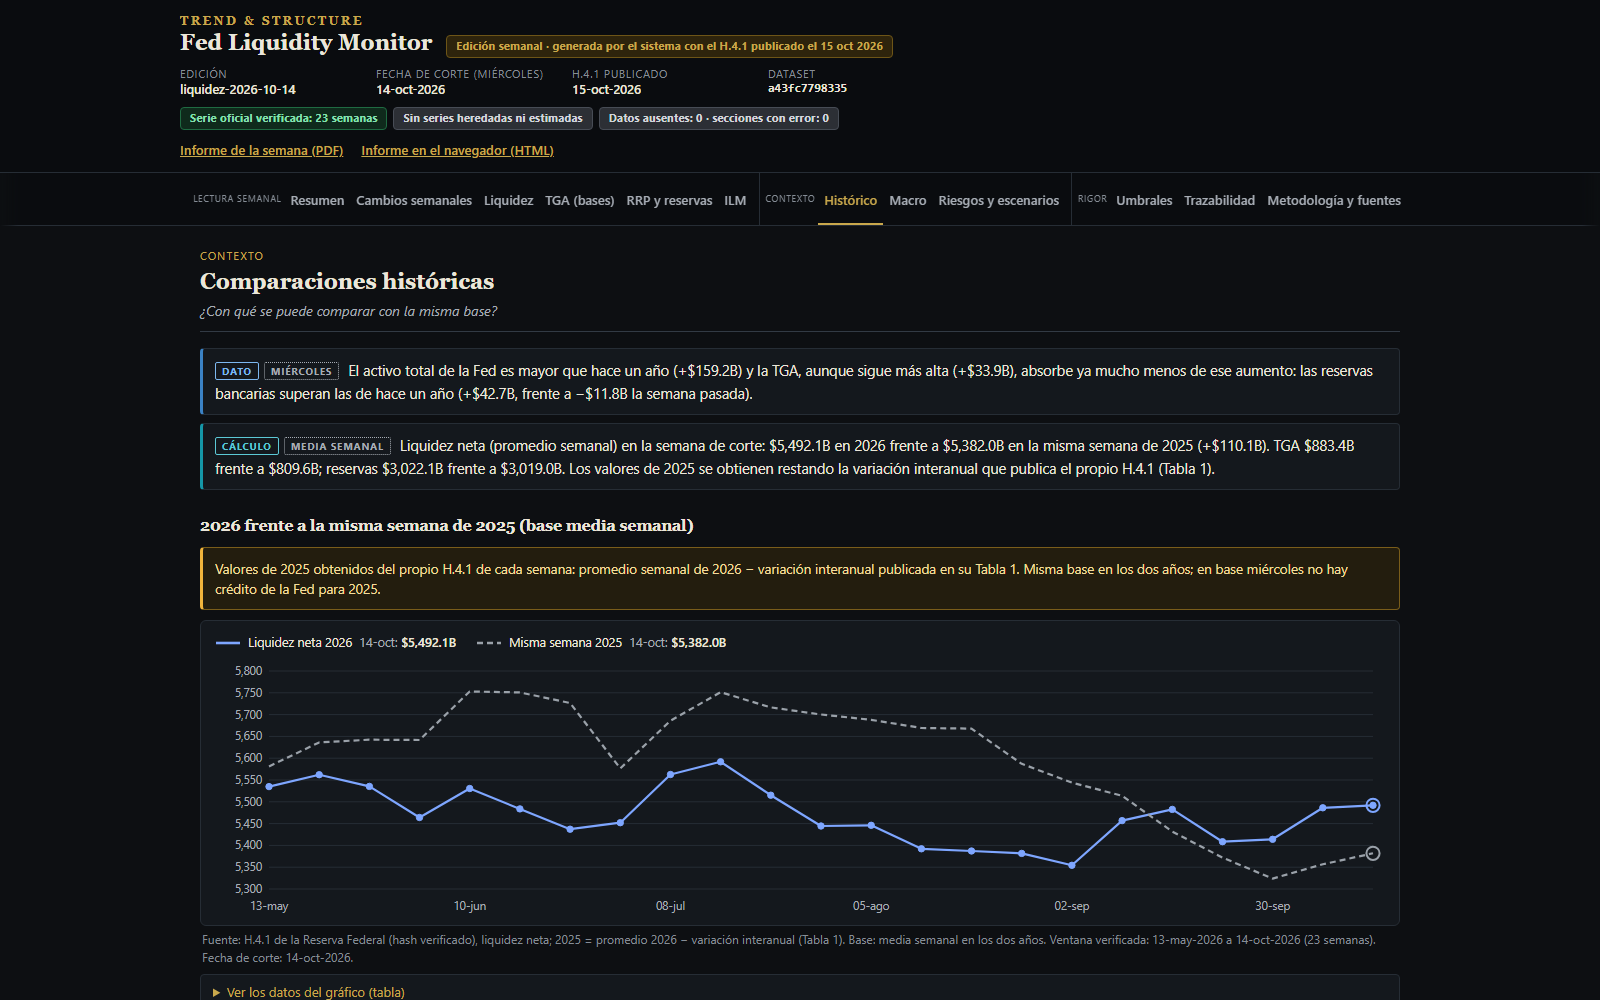Click the solid blue line legend swatch
This screenshot has width=1600, height=1000.
(x=228, y=643)
